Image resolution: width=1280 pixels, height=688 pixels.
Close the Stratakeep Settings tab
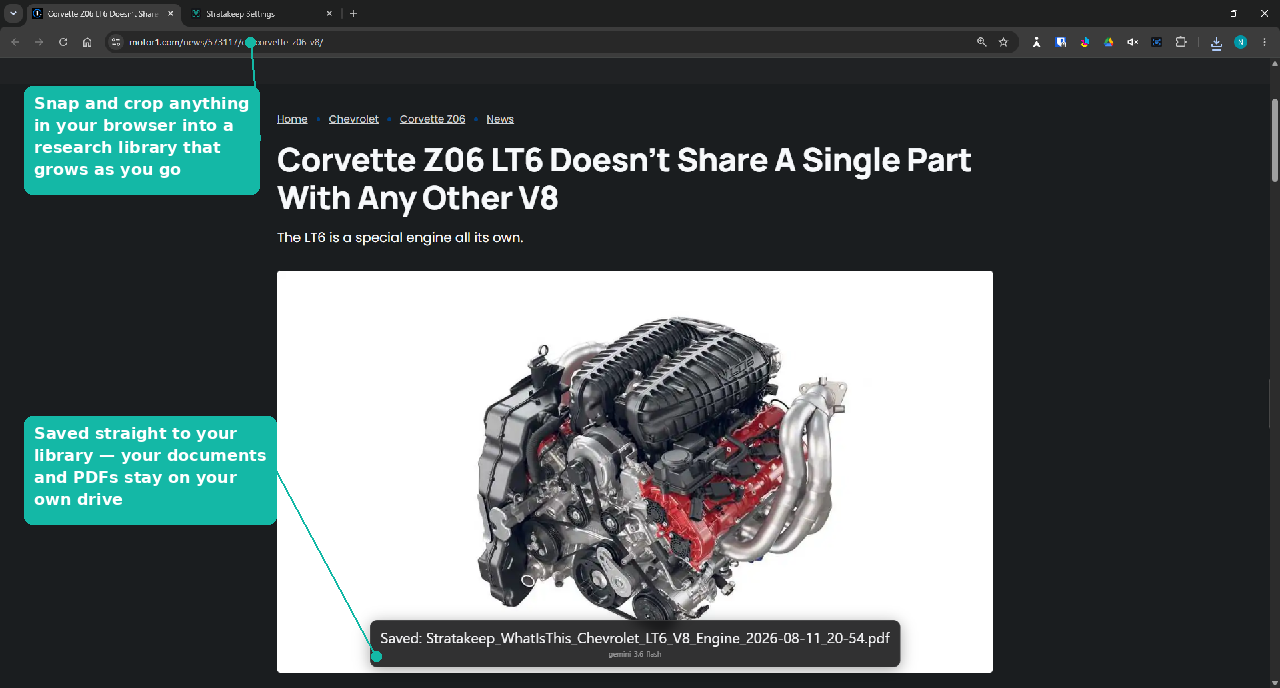(328, 14)
